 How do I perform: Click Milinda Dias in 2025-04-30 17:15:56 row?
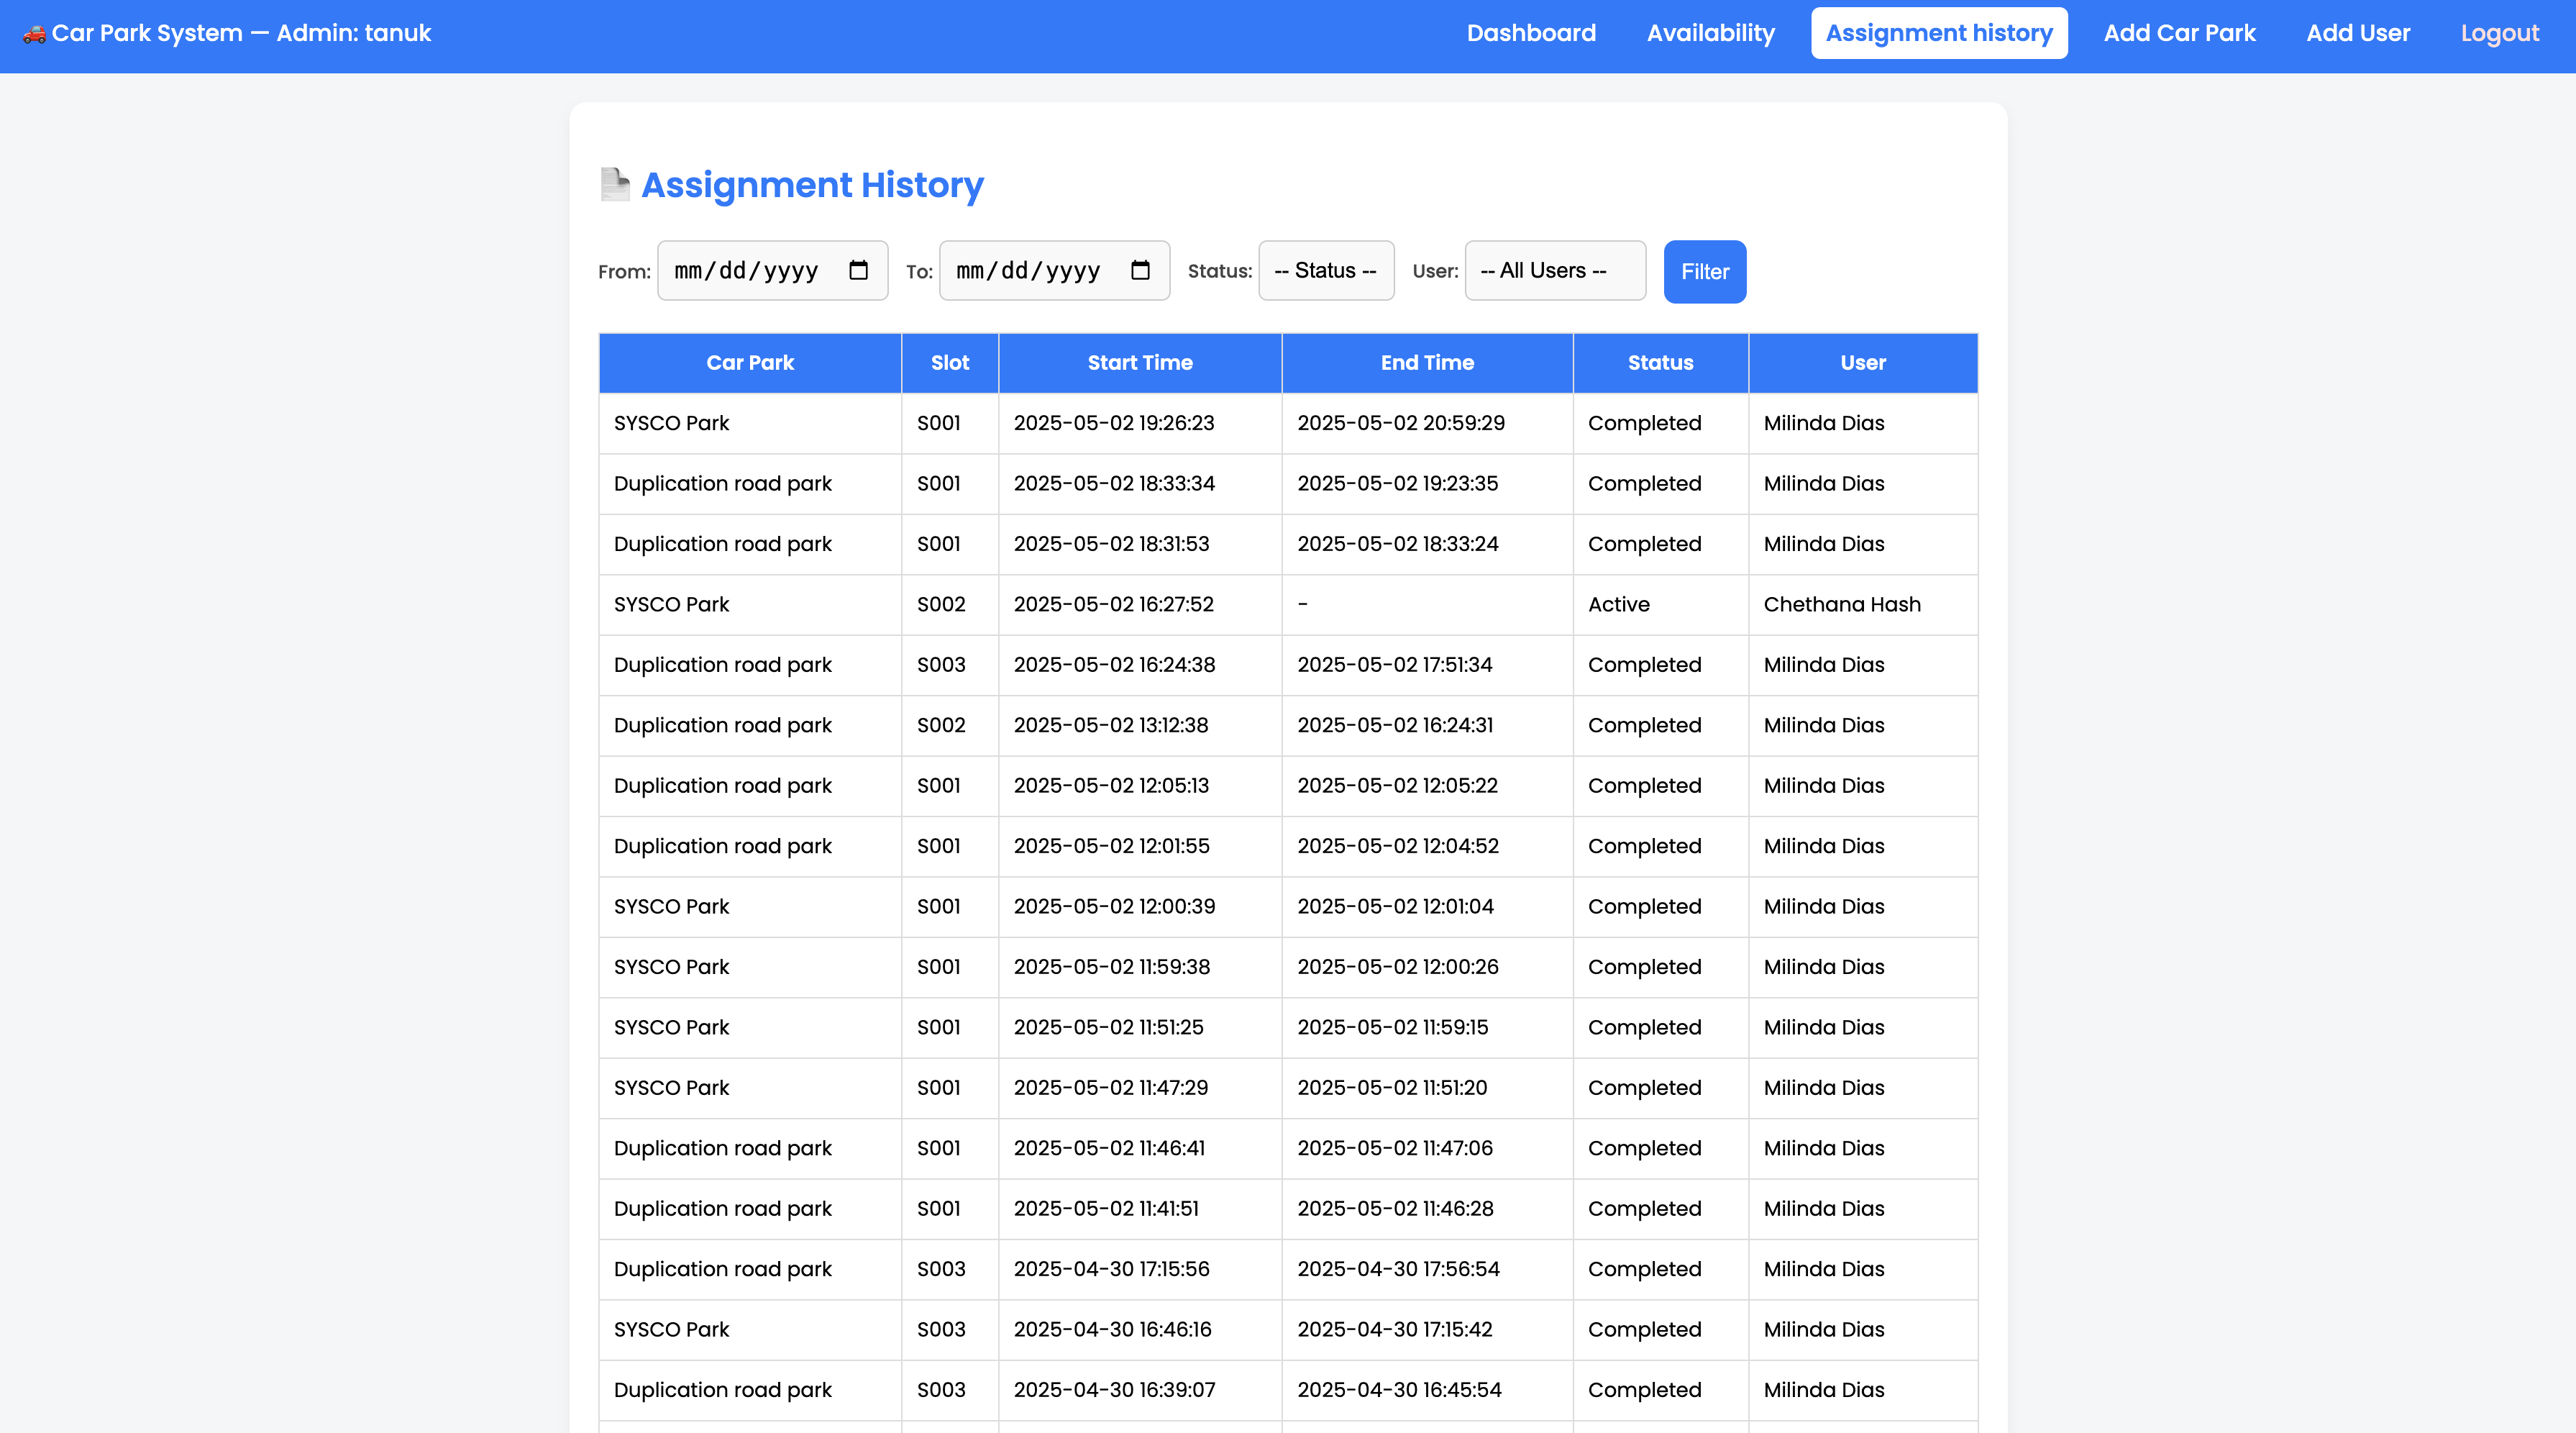coord(1823,1269)
